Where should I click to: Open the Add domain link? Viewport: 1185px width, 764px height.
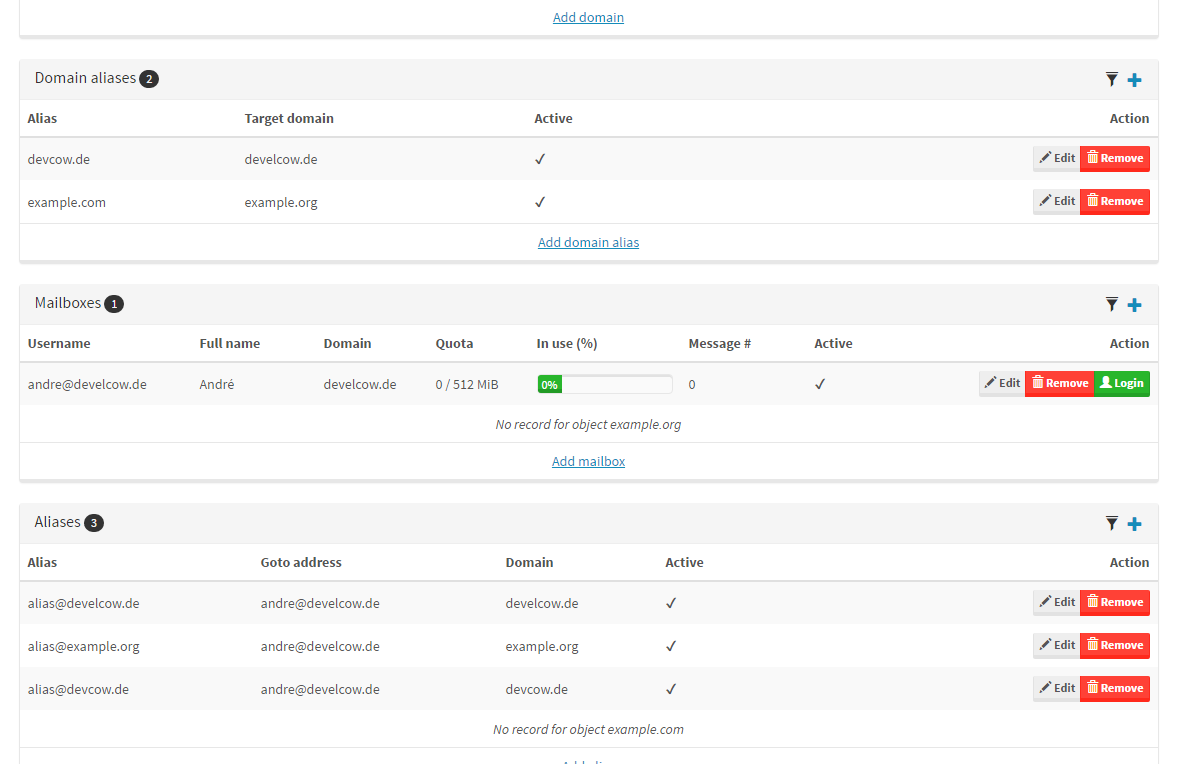(588, 17)
